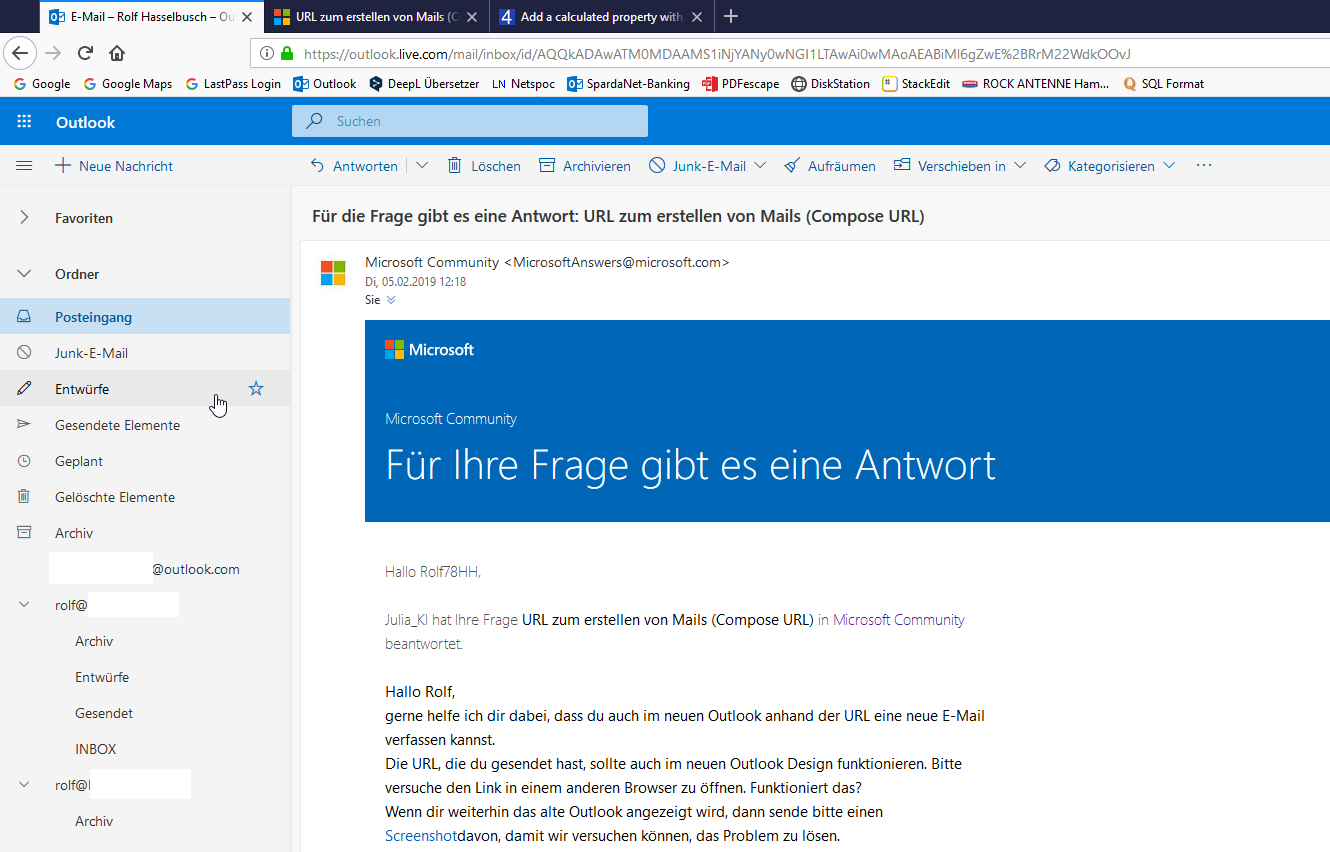Open the Verschieben in dropdown arrow
Viewport: 1330px width, 852px height.
click(x=1020, y=165)
